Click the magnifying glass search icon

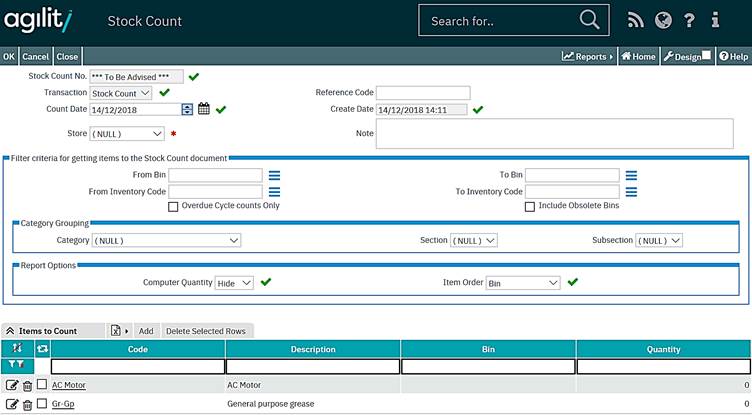(x=590, y=20)
